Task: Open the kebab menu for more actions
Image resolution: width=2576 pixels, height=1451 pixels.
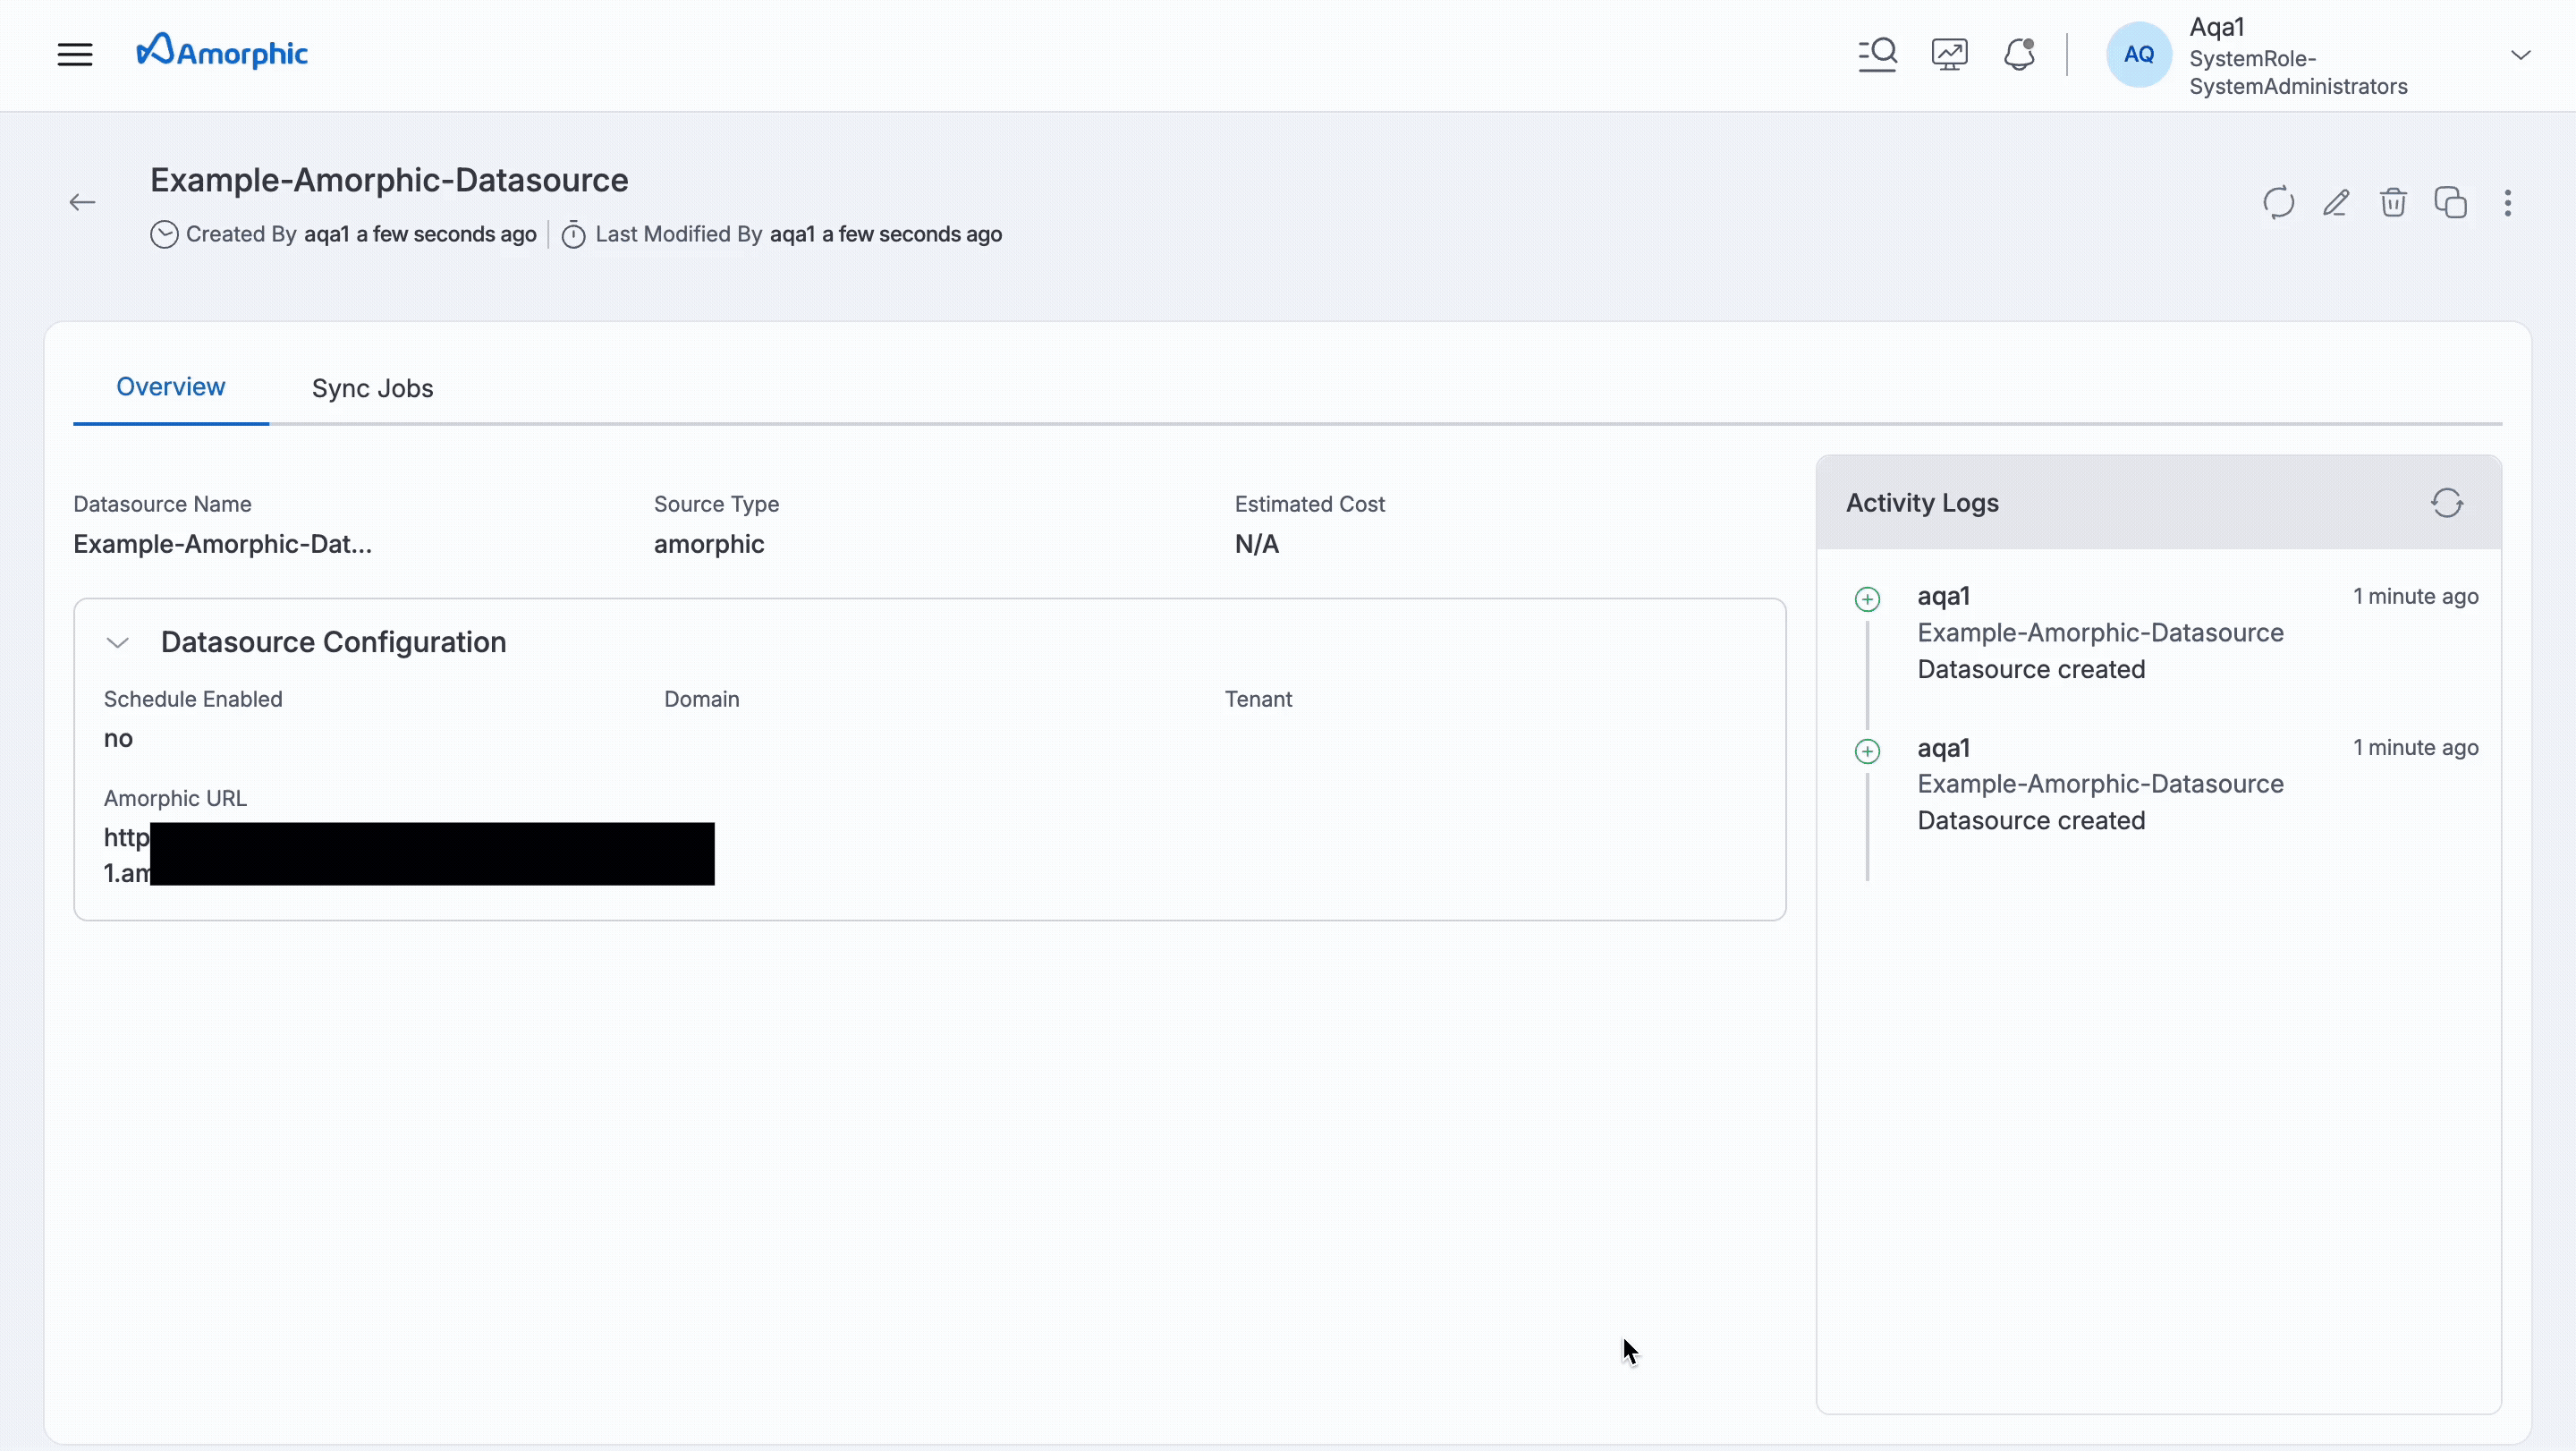Action: click(2509, 202)
